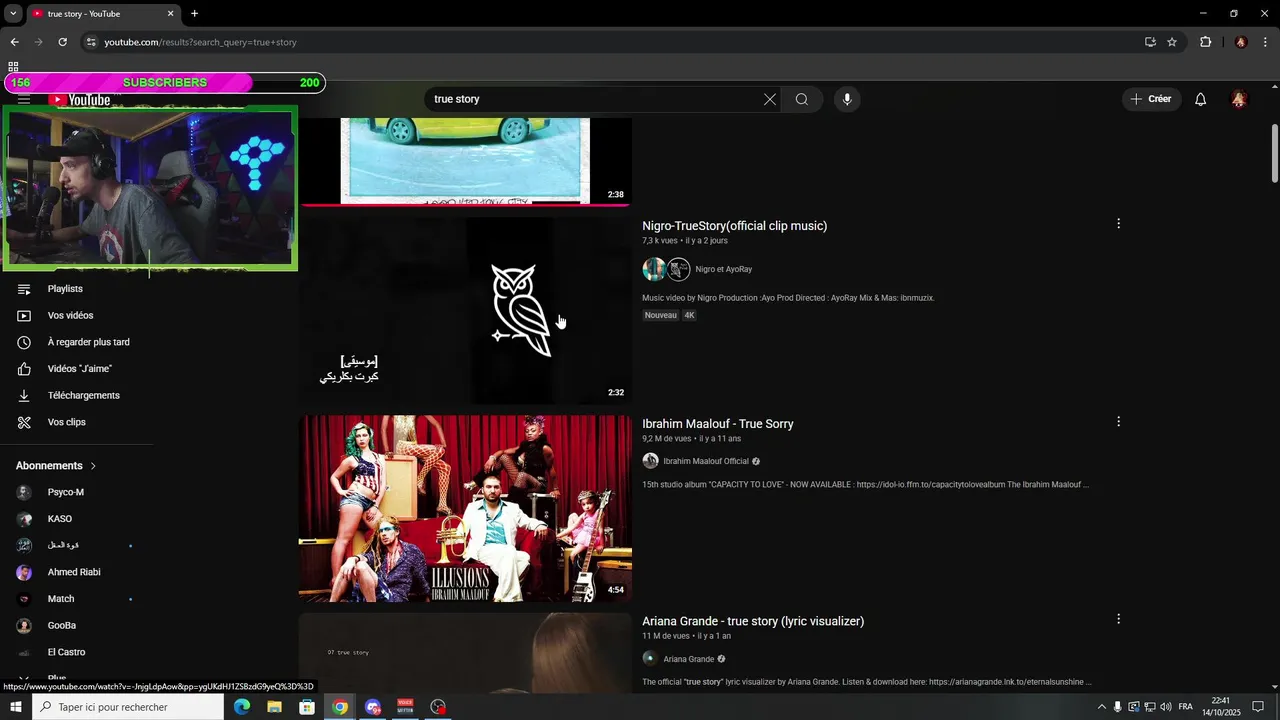The width and height of the screenshot is (1280, 720).
Task: Open Microsoft Edge from the taskbar
Action: 242,707
